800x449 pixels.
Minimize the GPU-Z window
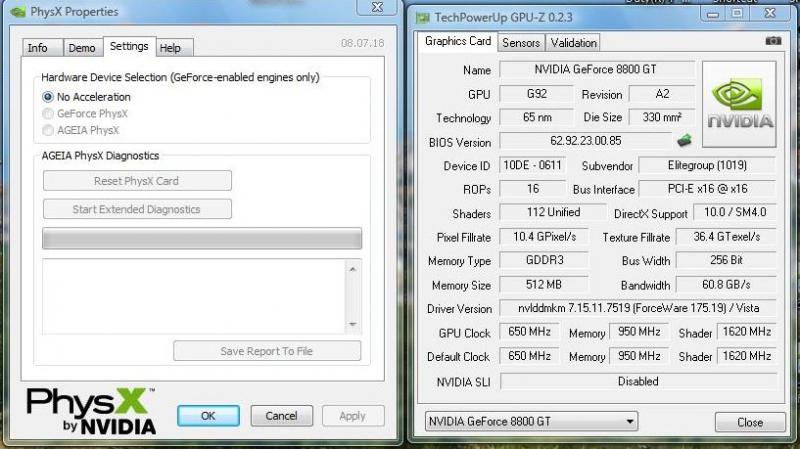[x=713, y=14]
